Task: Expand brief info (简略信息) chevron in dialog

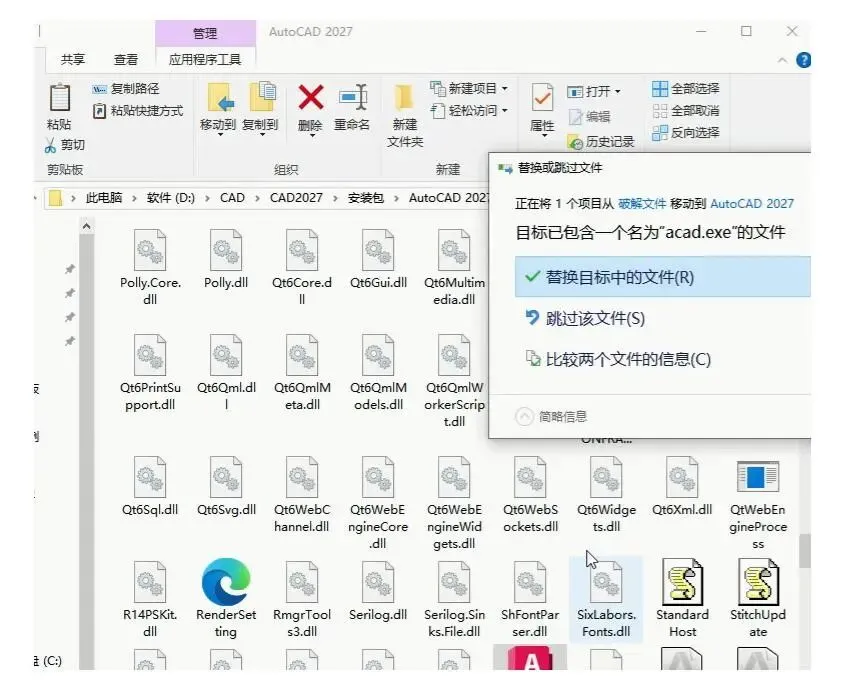Action: [x=524, y=416]
